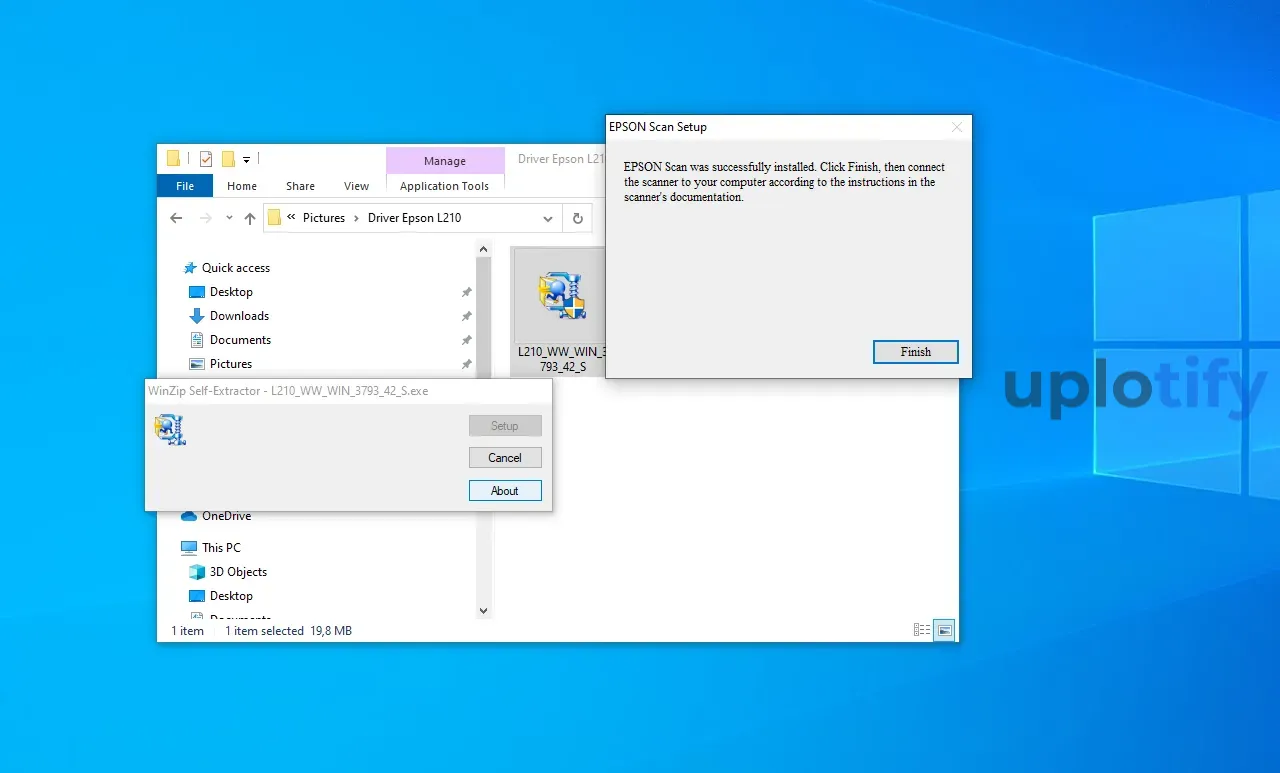Click the L210_WW_WIN_3 793_42_S file name label
This screenshot has width=1280, height=773.
tap(561, 360)
